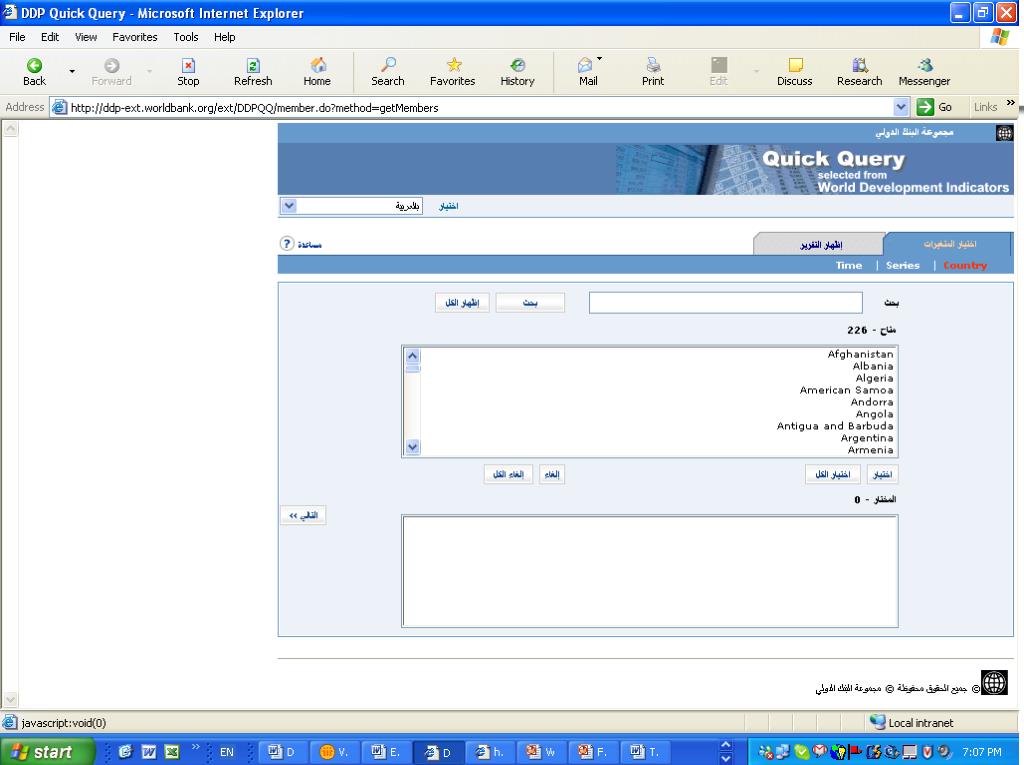Print the current page
The height and width of the screenshot is (765, 1024).
[652, 71]
